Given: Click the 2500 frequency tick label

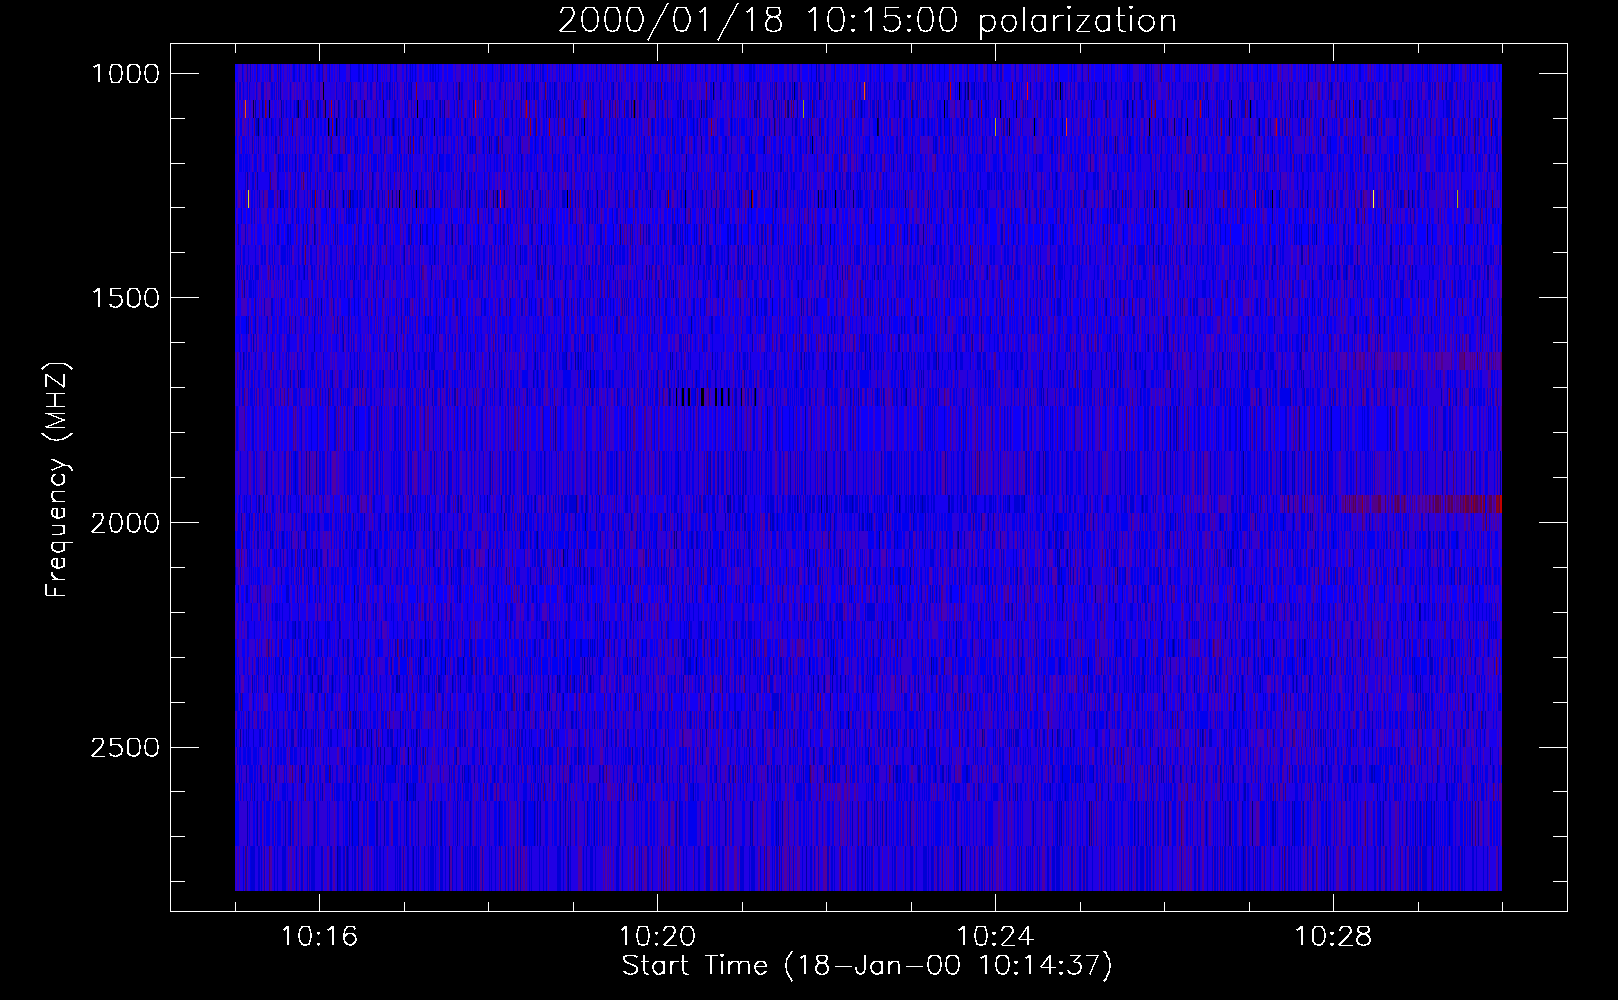Looking at the screenshot, I should 125,747.
